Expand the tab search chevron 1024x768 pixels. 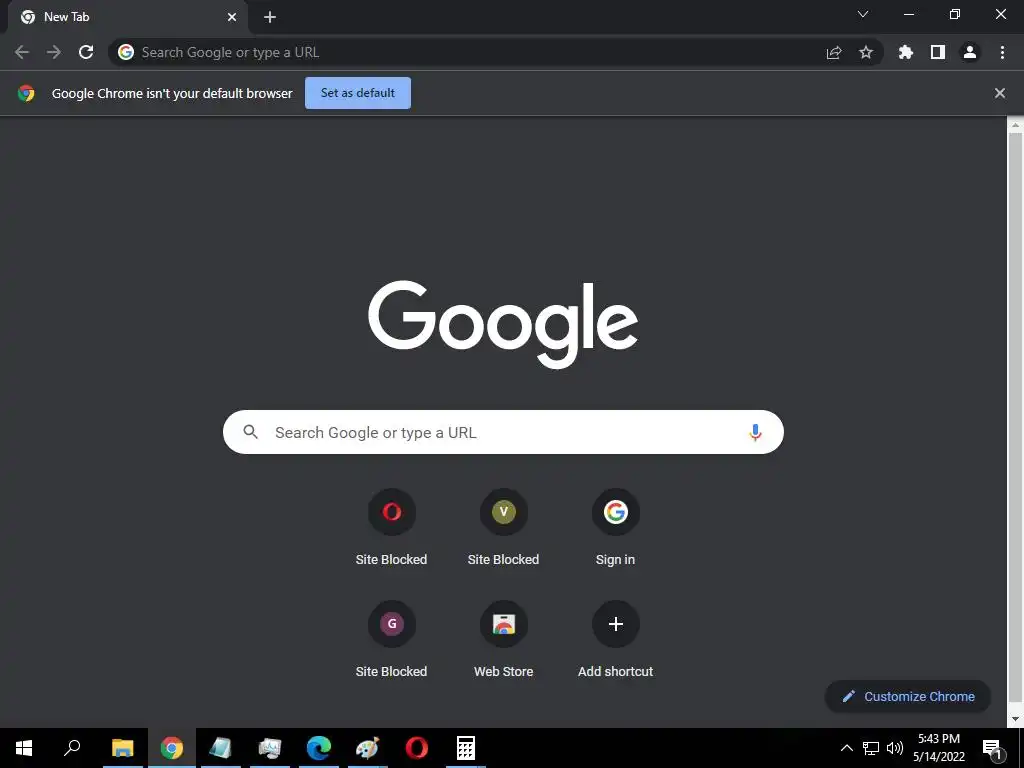(863, 14)
